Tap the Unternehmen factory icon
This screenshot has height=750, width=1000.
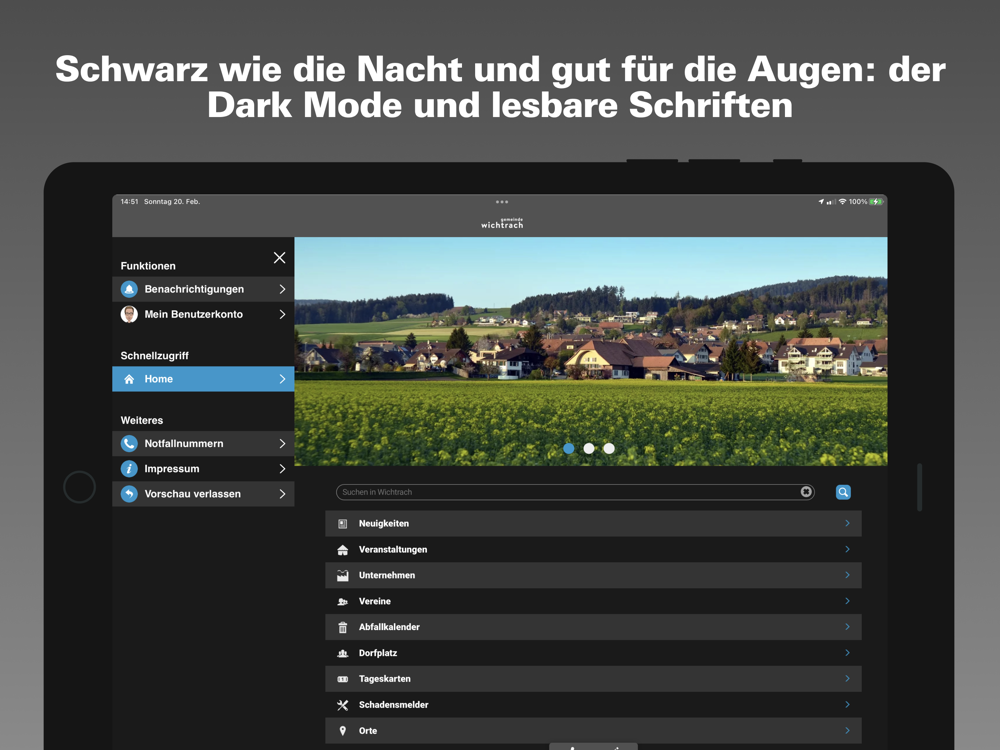[x=342, y=575]
